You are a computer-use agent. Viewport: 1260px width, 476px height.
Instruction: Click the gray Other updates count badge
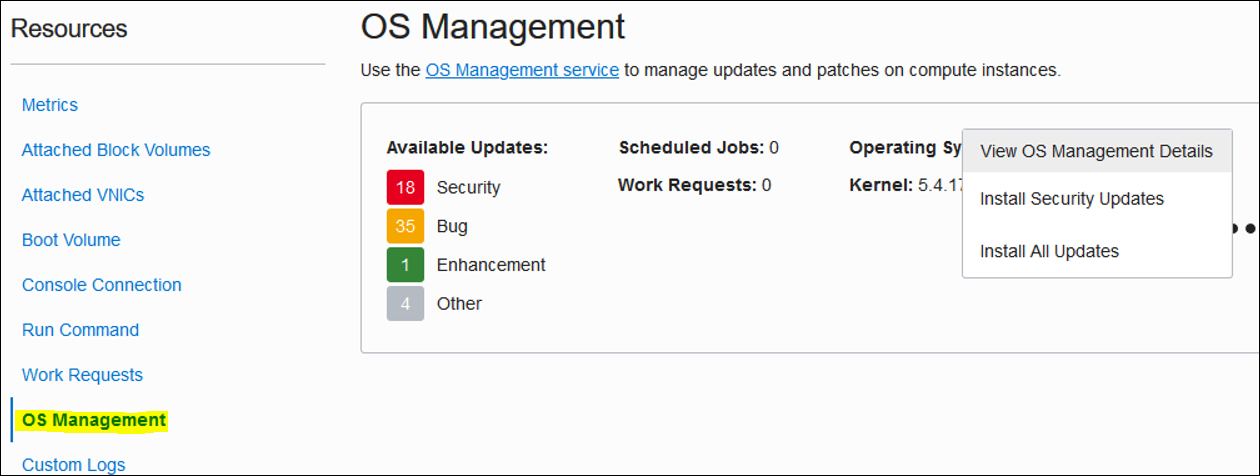(405, 303)
